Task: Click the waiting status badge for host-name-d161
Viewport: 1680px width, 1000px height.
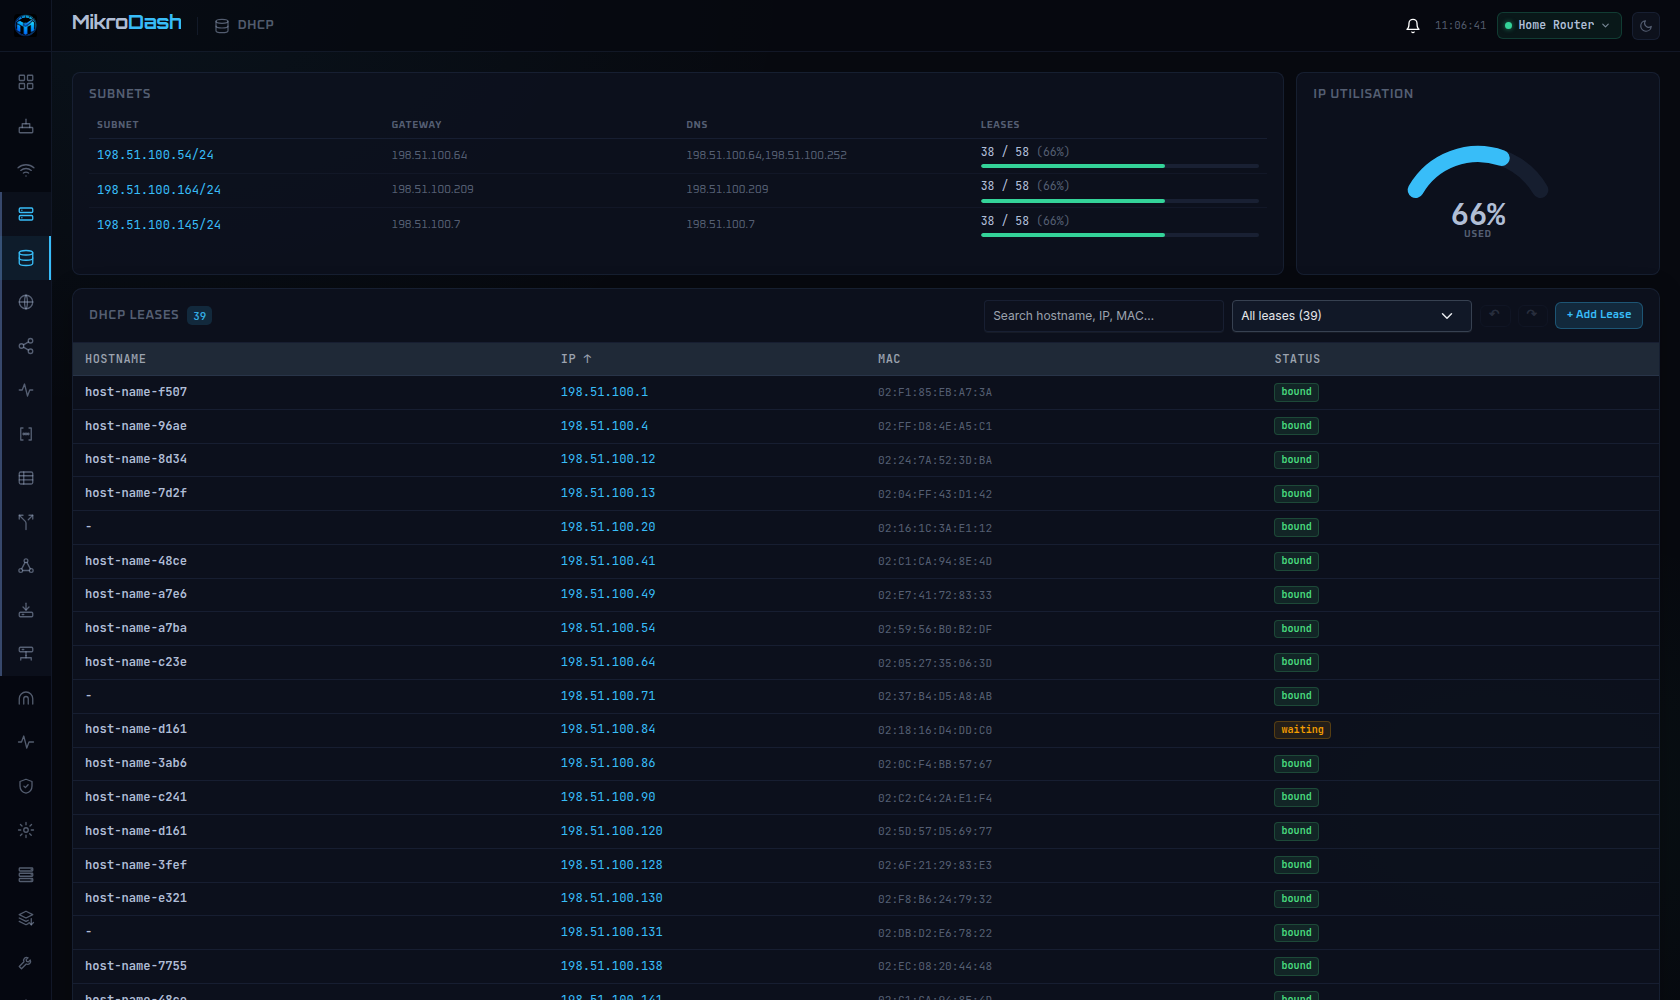Action: click(x=1302, y=730)
